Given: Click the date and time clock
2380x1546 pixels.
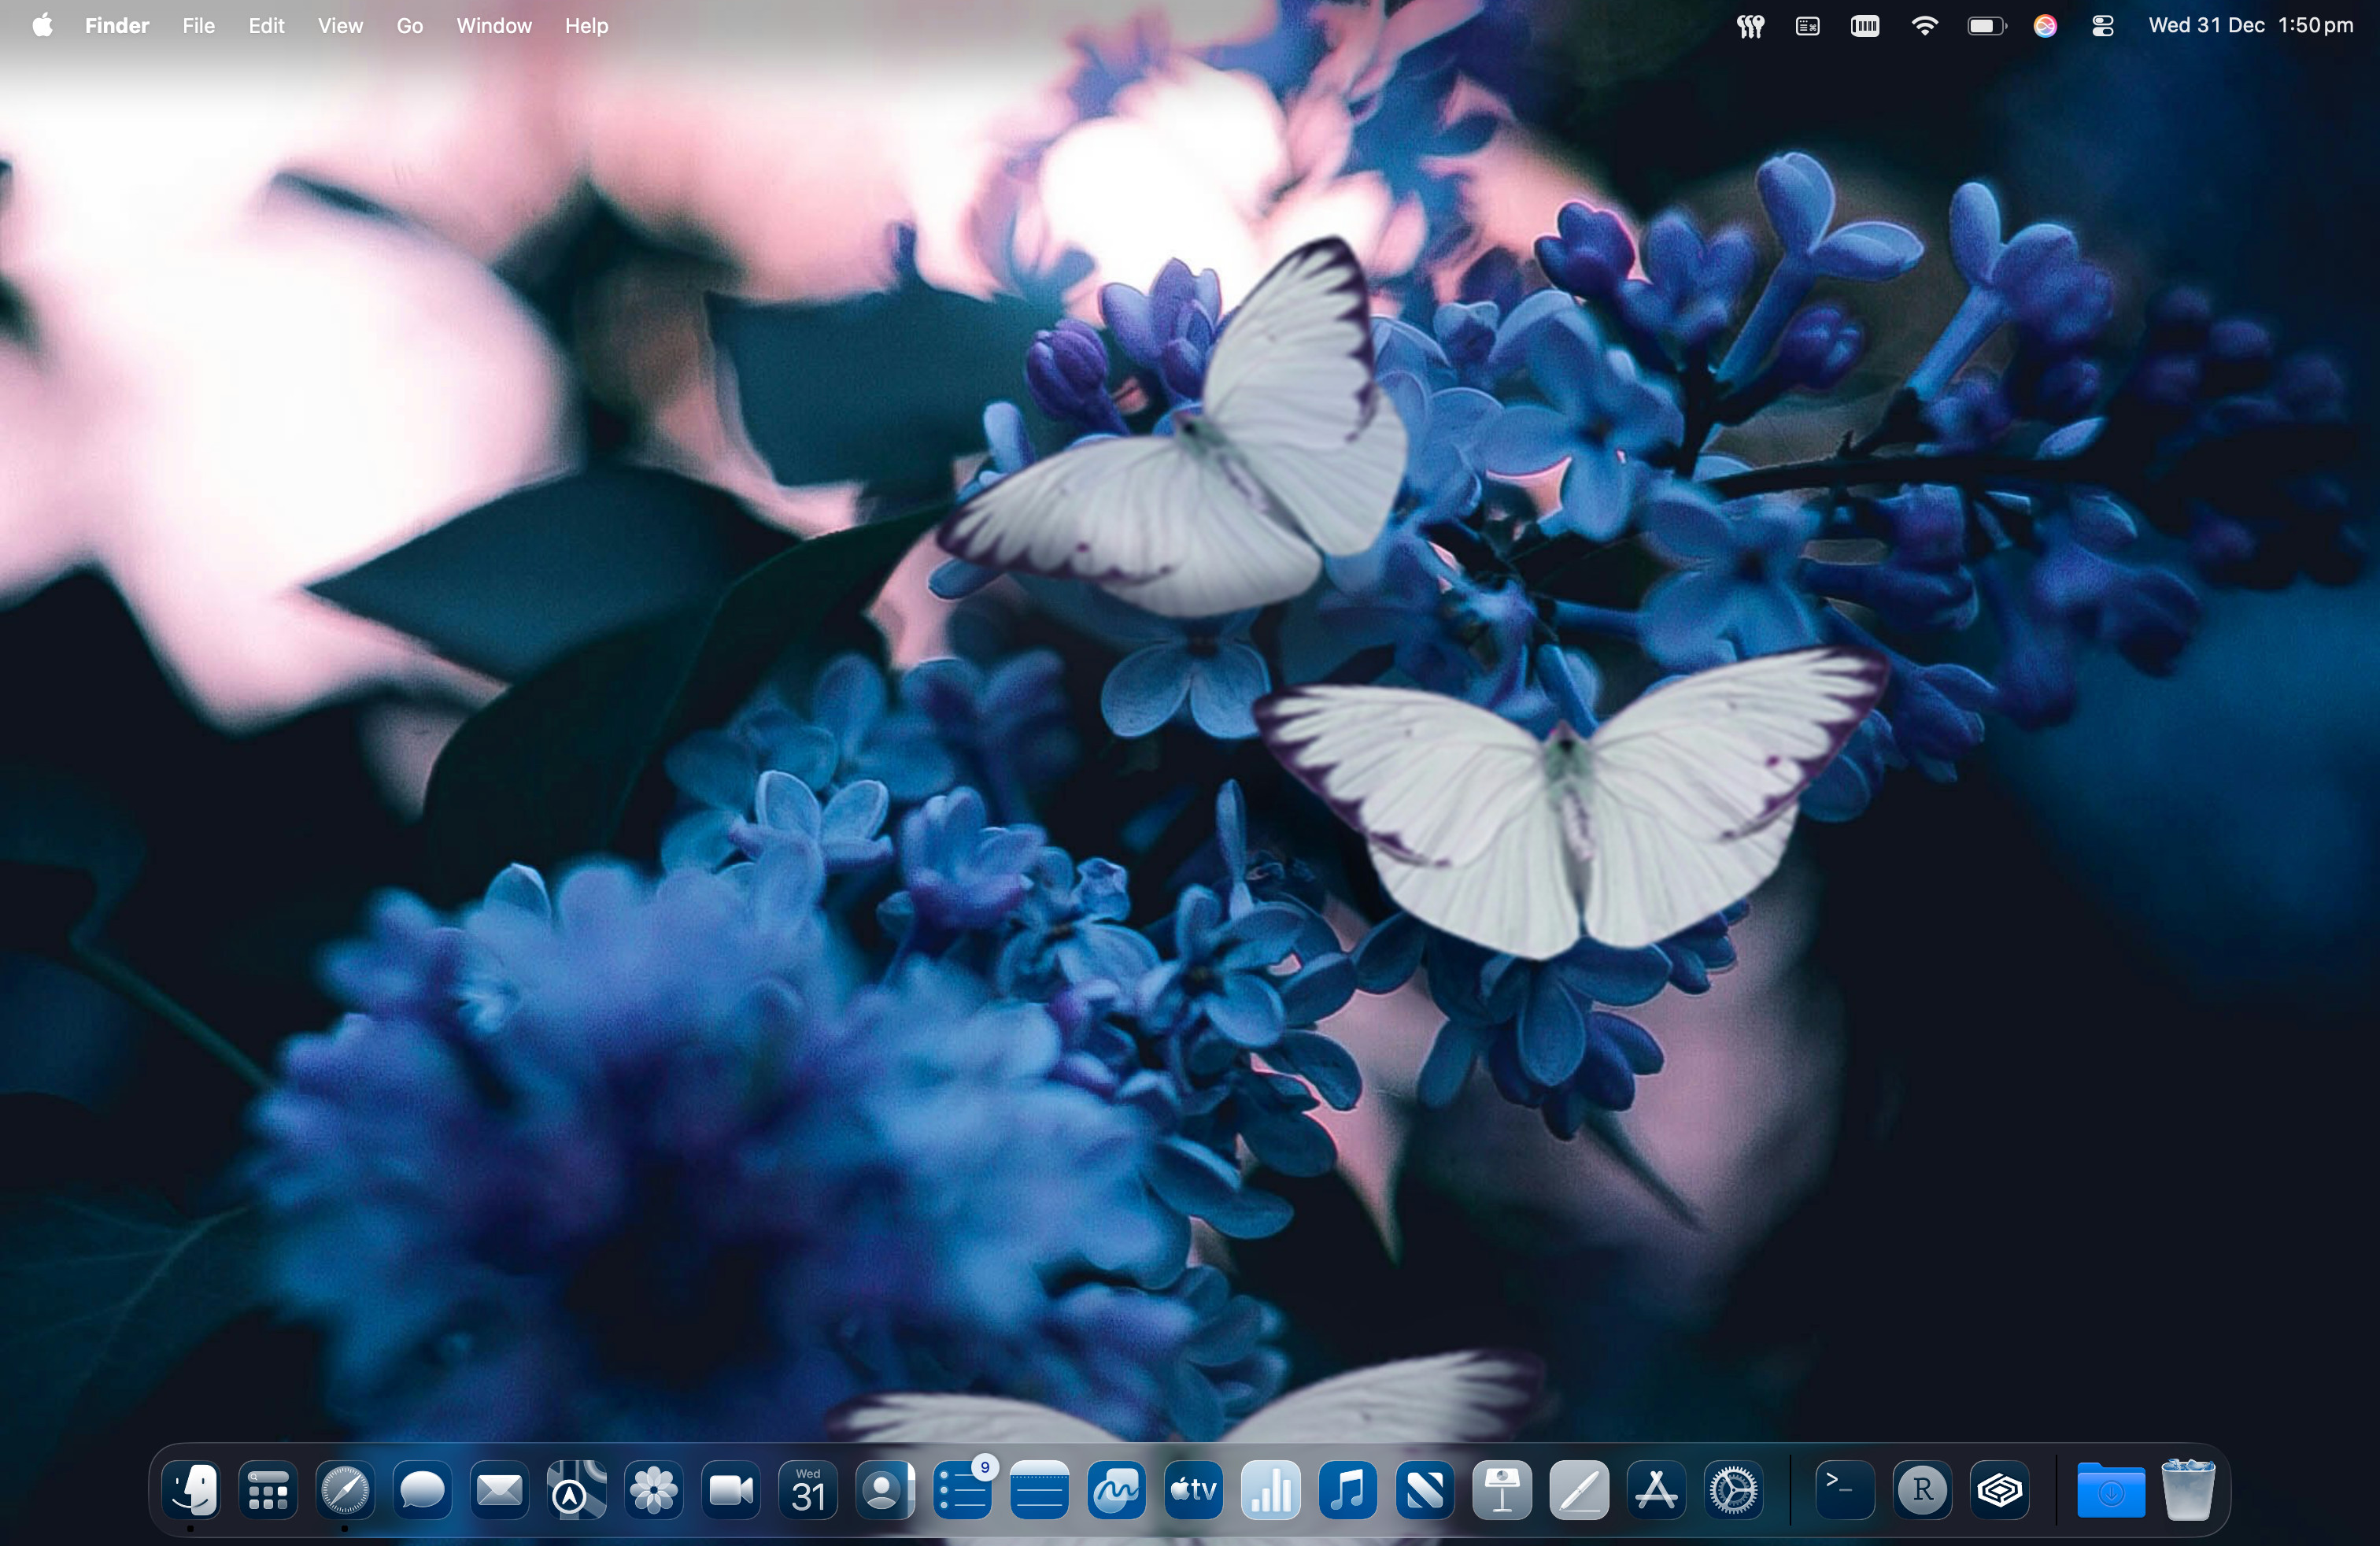Looking at the screenshot, I should click(x=2250, y=26).
